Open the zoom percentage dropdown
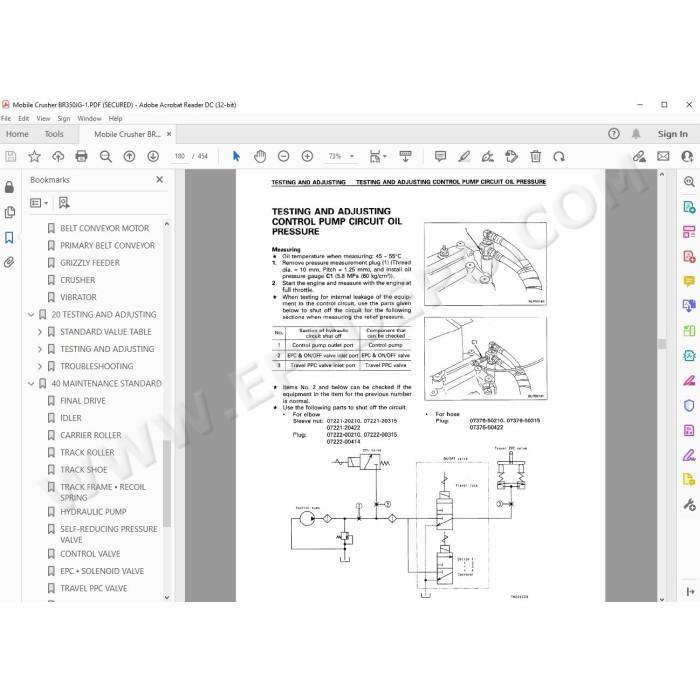700x700 pixels. click(x=352, y=156)
